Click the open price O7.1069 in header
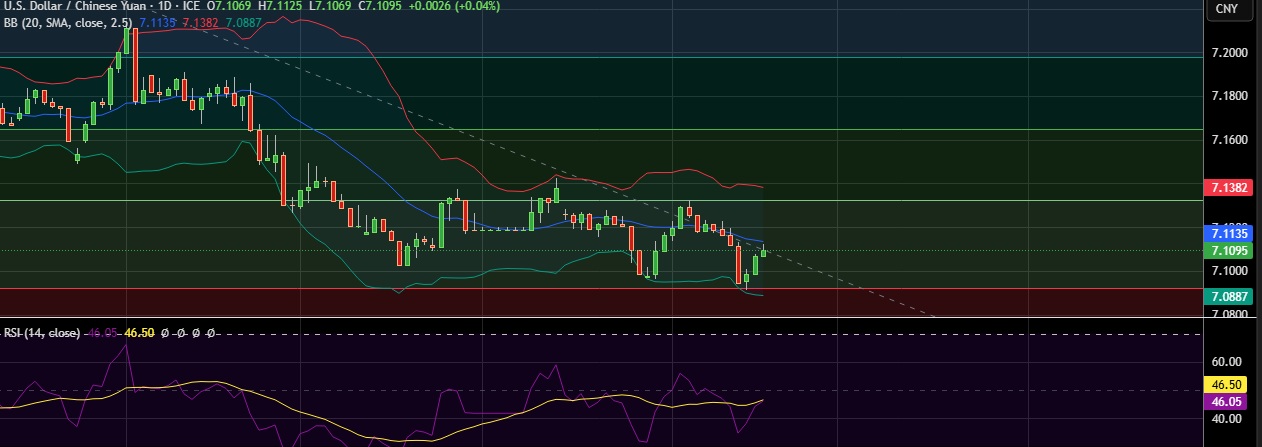The image size is (1262, 447). (228, 6)
